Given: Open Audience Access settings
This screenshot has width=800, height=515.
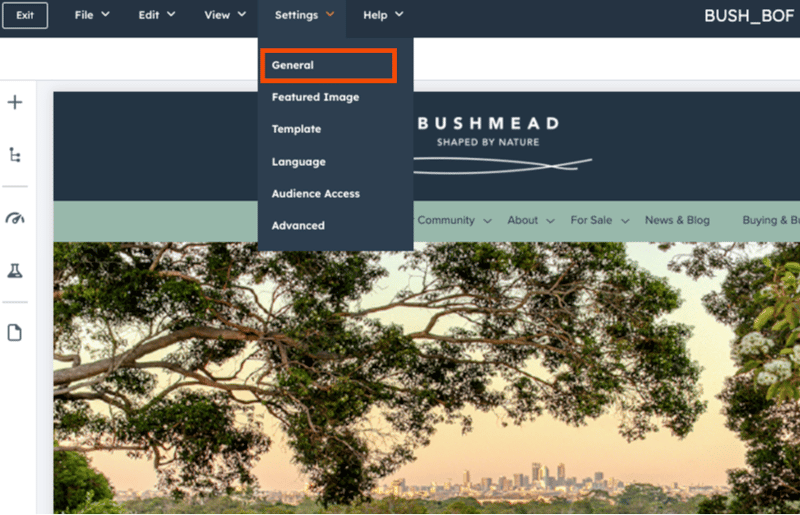Looking at the screenshot, I should pos(316,193).
